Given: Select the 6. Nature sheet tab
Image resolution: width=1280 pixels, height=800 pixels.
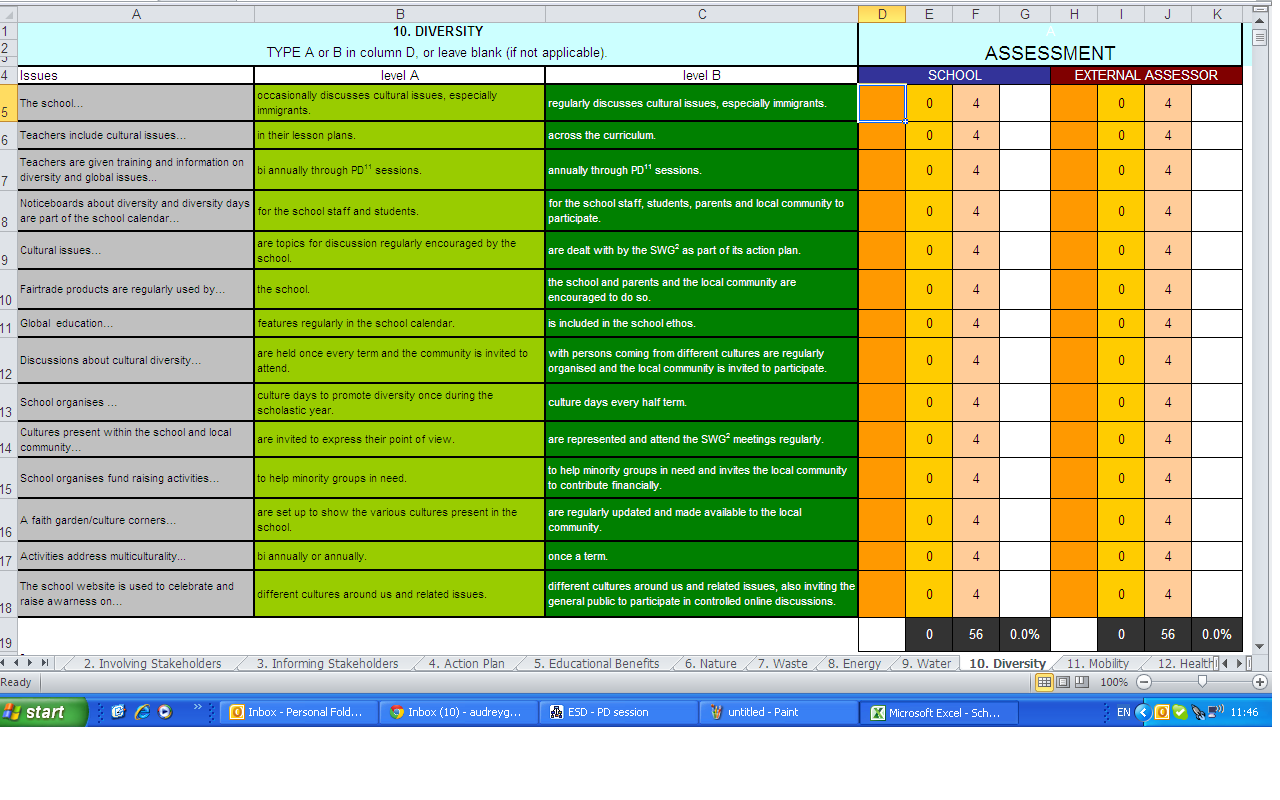Looking at the screenshot, I should (710, 663).
